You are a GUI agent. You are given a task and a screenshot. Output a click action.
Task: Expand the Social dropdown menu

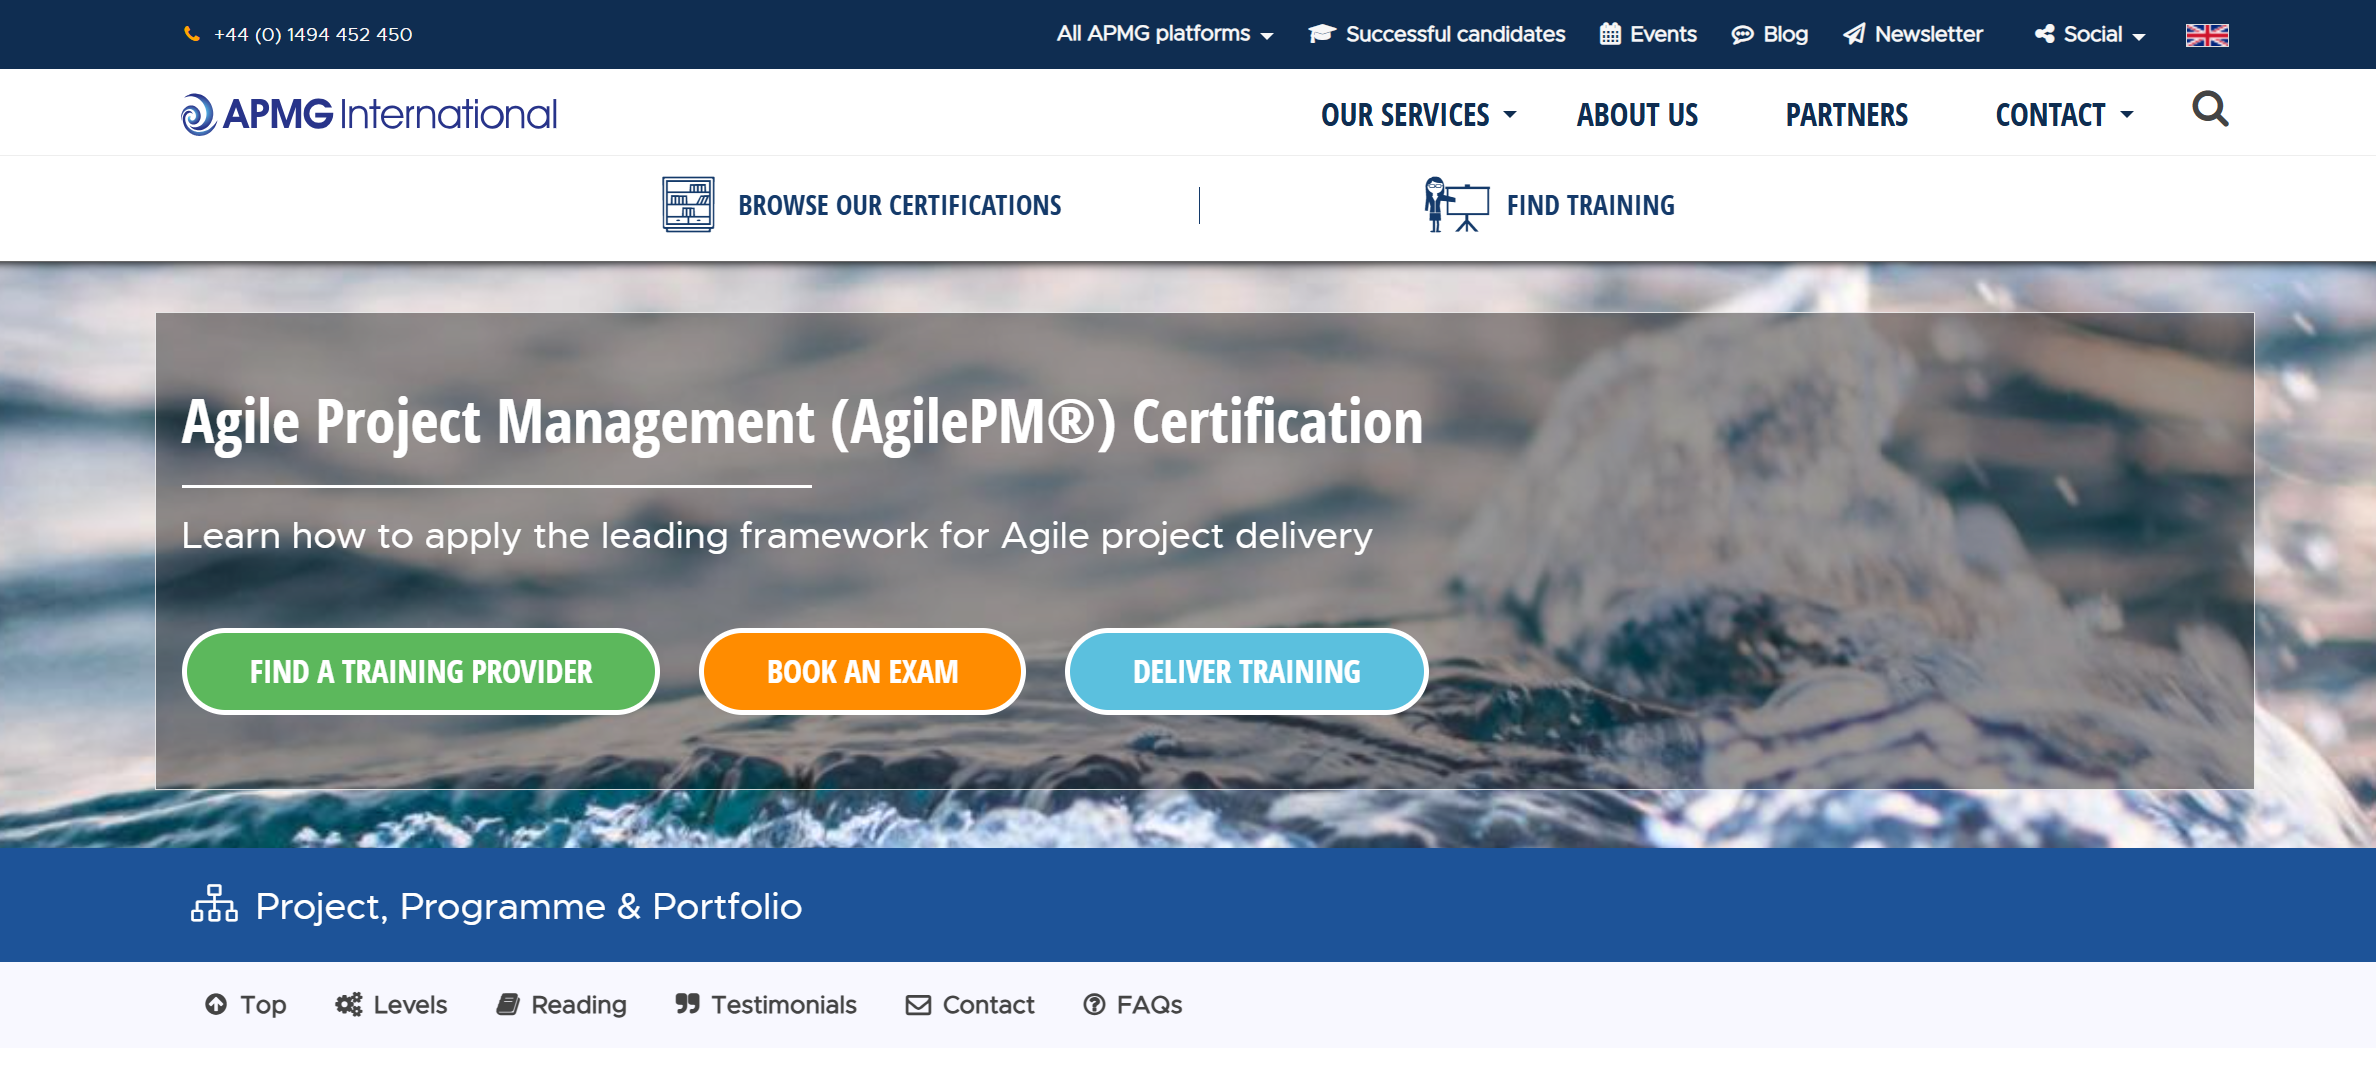[x=2104, y=34]
